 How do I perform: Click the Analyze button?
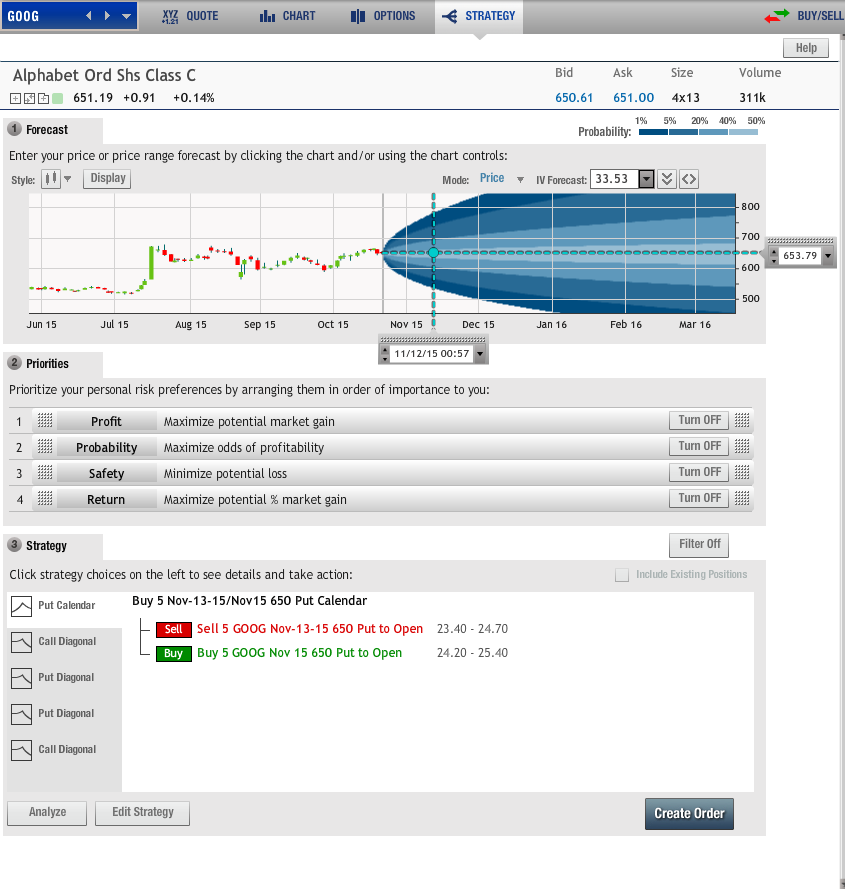tap(47, 813)
